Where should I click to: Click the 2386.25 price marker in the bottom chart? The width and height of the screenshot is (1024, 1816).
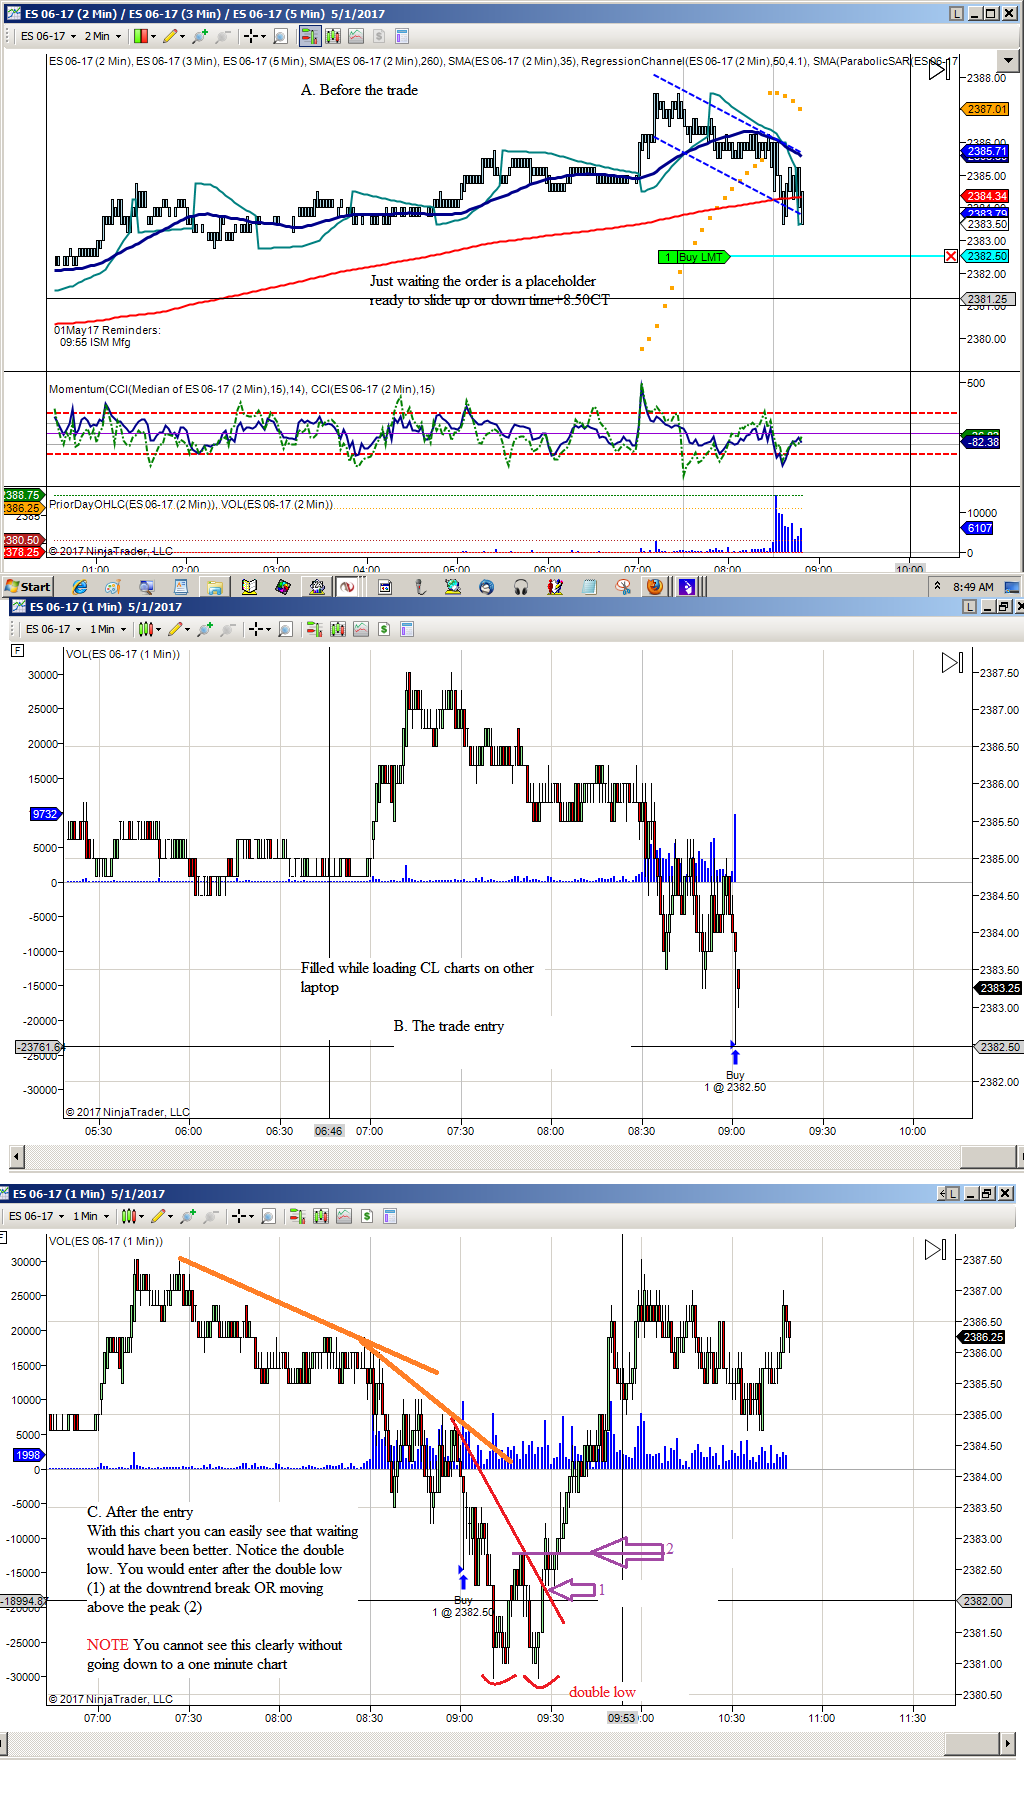click(x=983, y=1337)
